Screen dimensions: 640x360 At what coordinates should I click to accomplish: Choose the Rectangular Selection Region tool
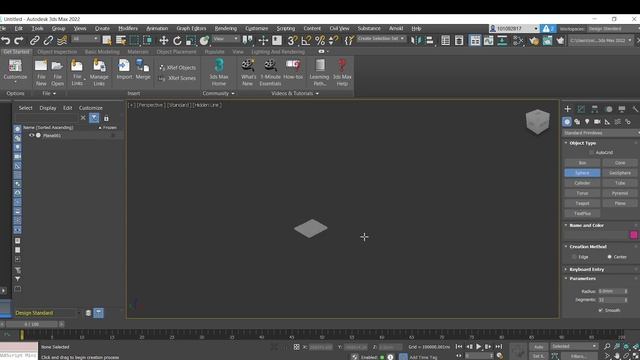pyautogui.click(x=134, y=40)
